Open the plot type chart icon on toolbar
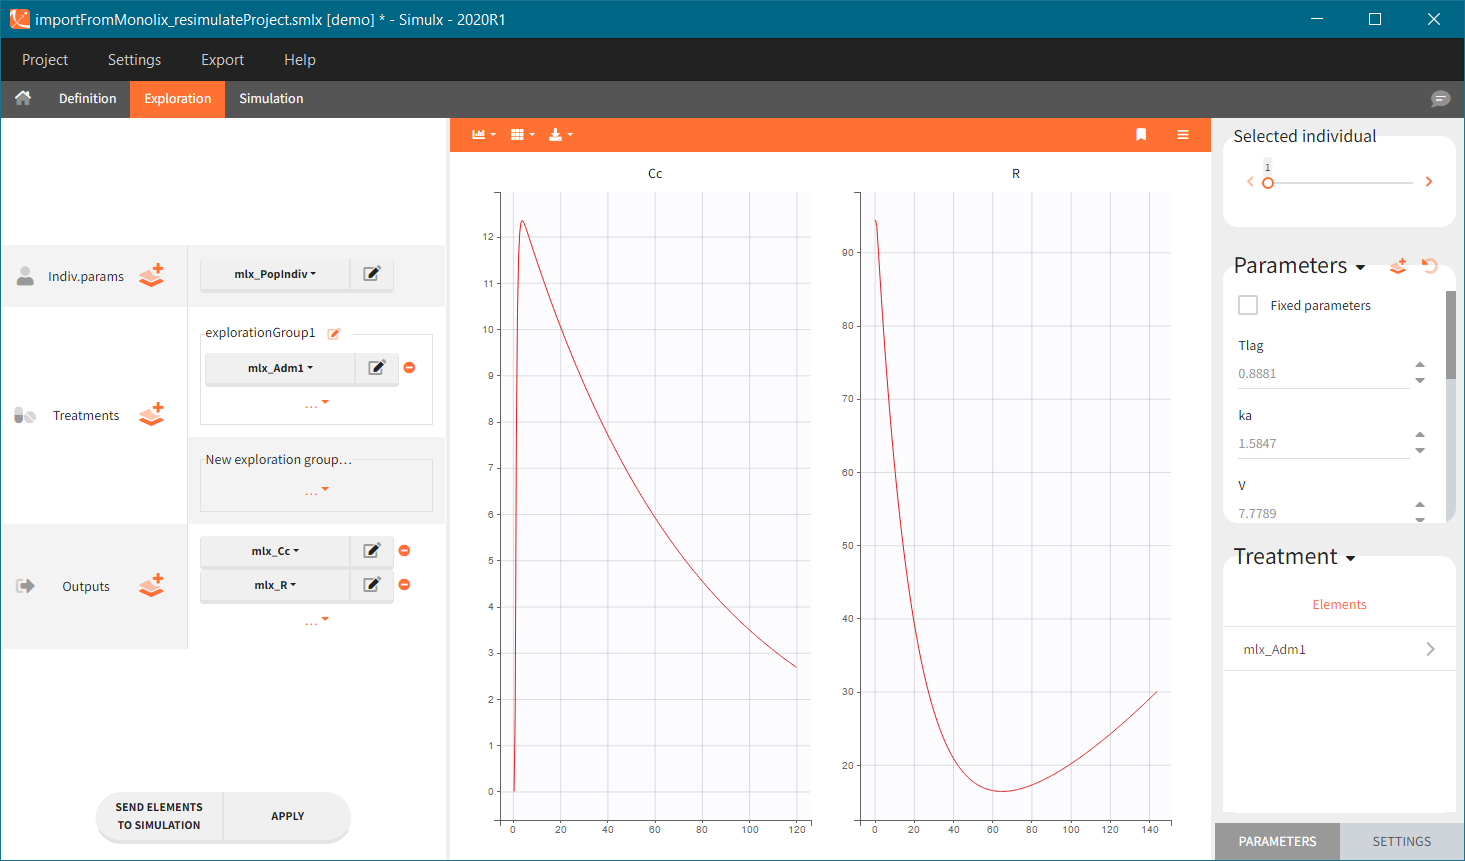Viewport: 1465px width, 861px height. click(x=481, y=134)
